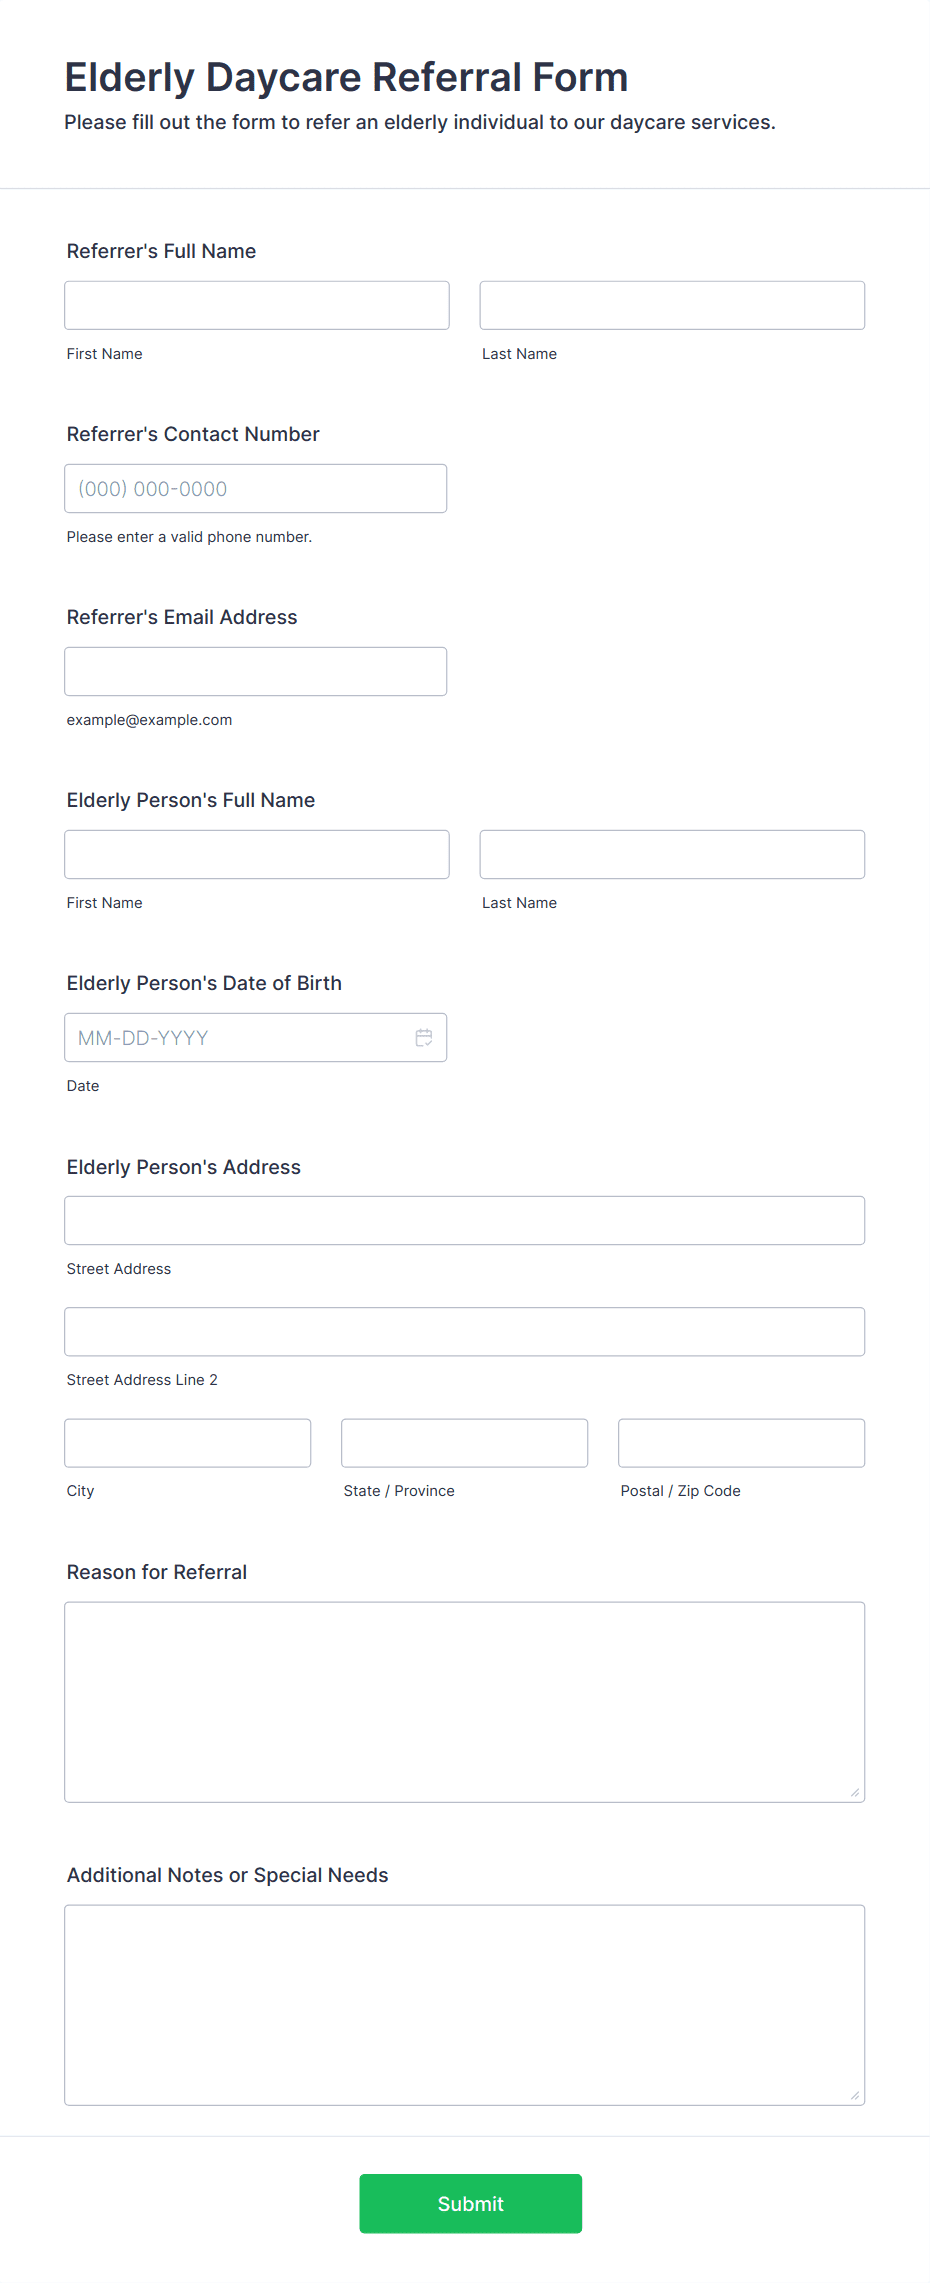This screenshot has width=930, height=2283.
Task: Select the Street Address Line 2 field
Action: pyautogui.click(x=465, y=1332)
